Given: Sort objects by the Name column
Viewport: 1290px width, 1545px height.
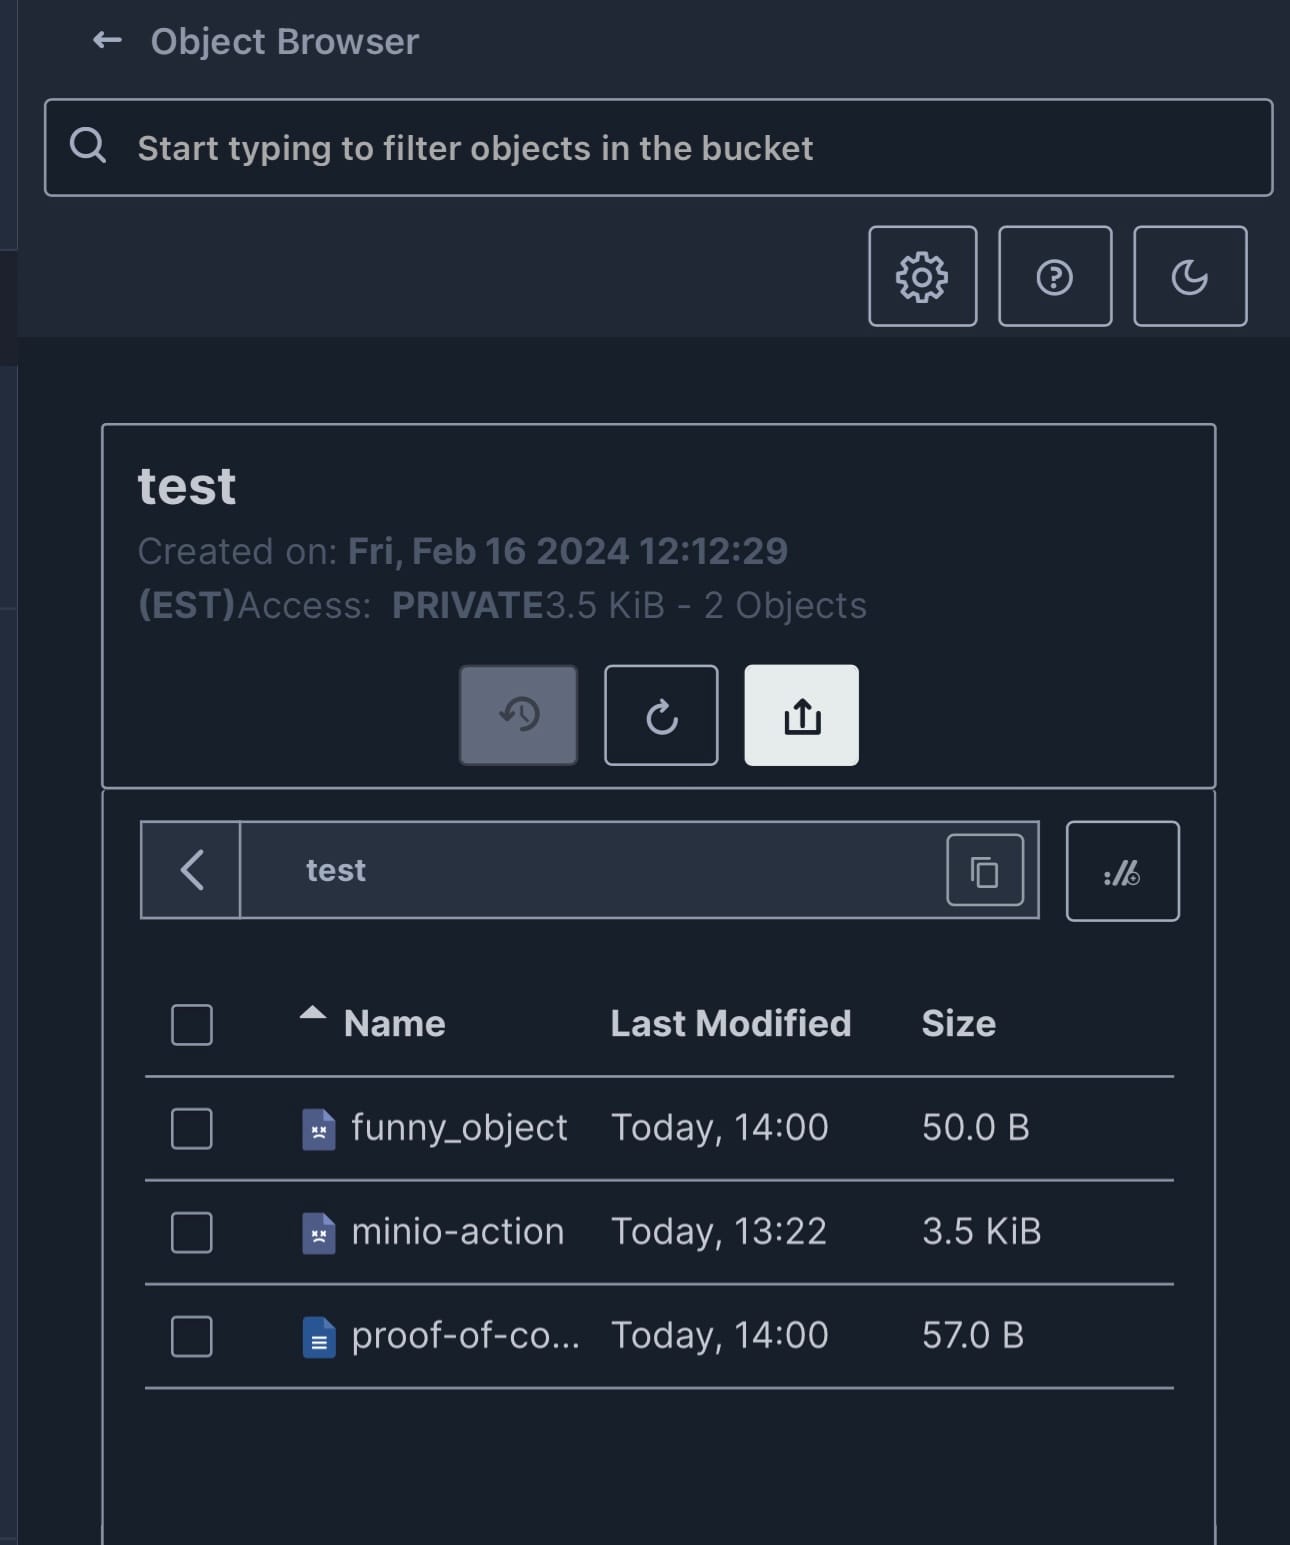Looking at the screenshot, I should tap(394, 1024).
